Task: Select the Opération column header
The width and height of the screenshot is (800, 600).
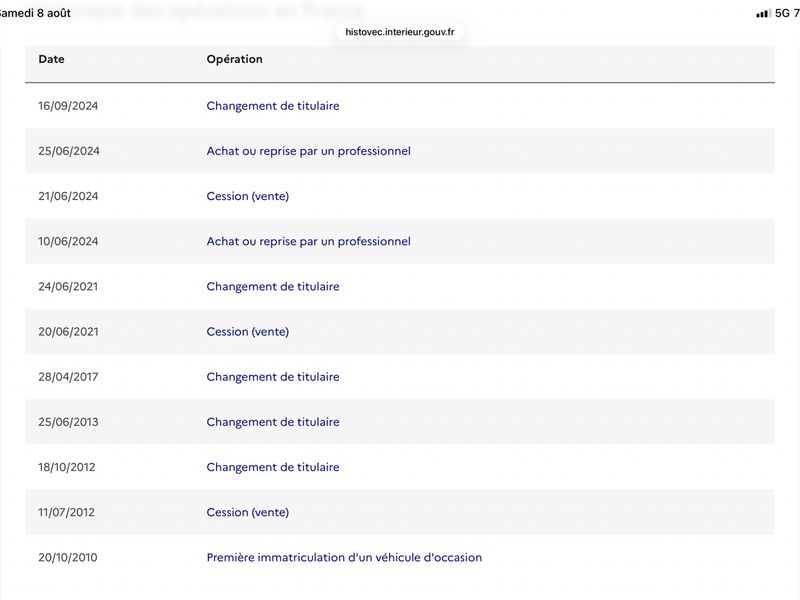Action: coord(234,59)
